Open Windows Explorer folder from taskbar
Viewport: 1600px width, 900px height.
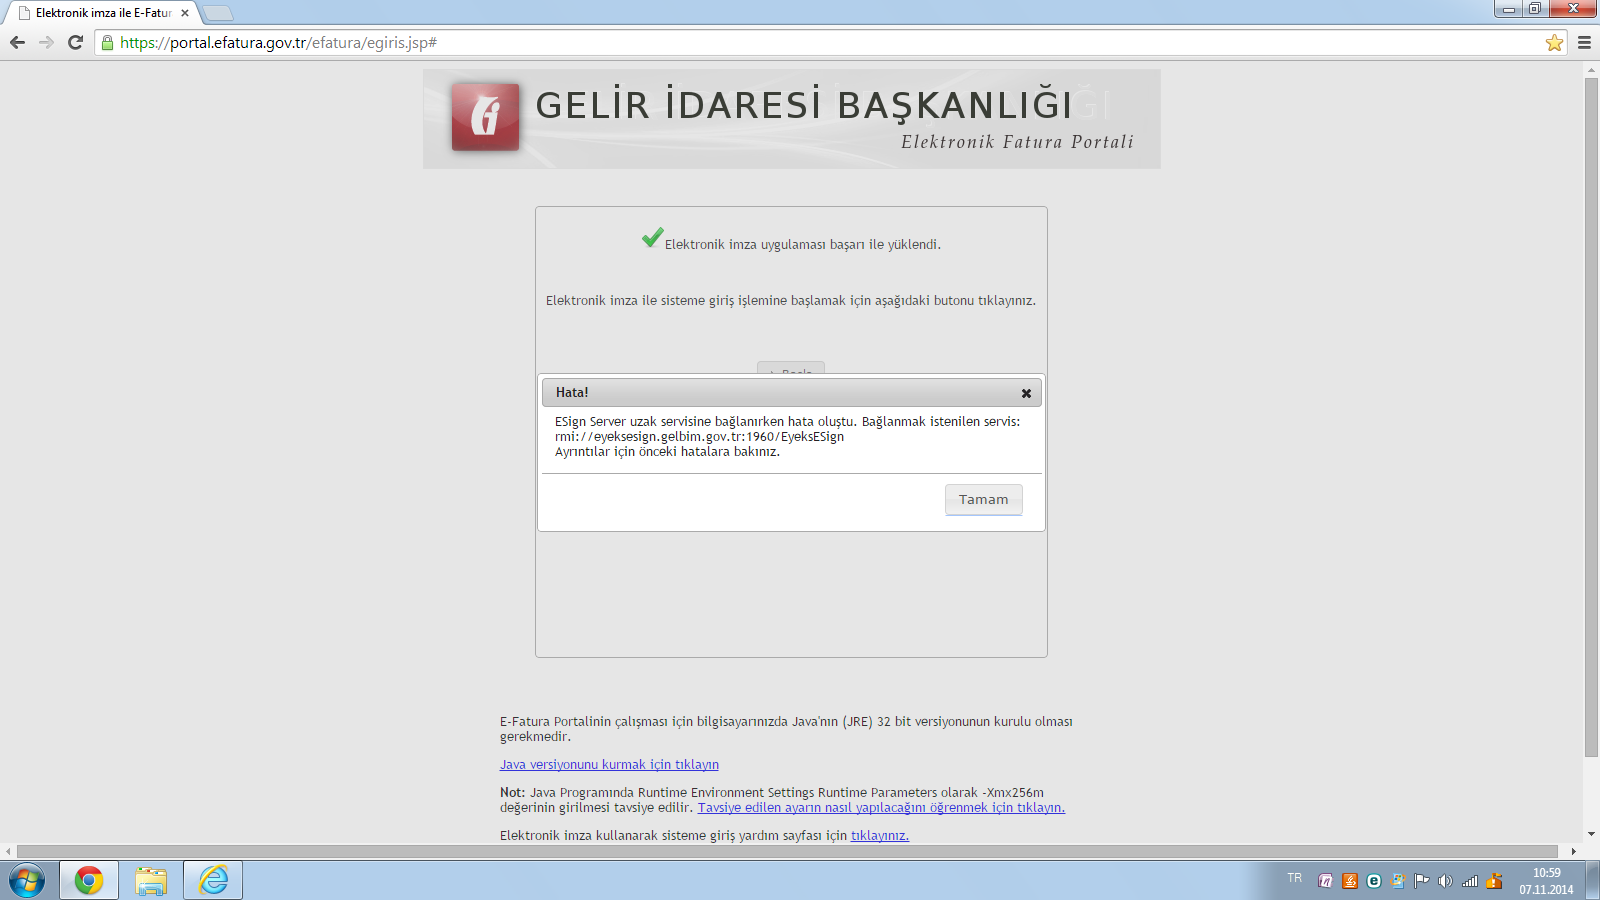click(151, 880)
